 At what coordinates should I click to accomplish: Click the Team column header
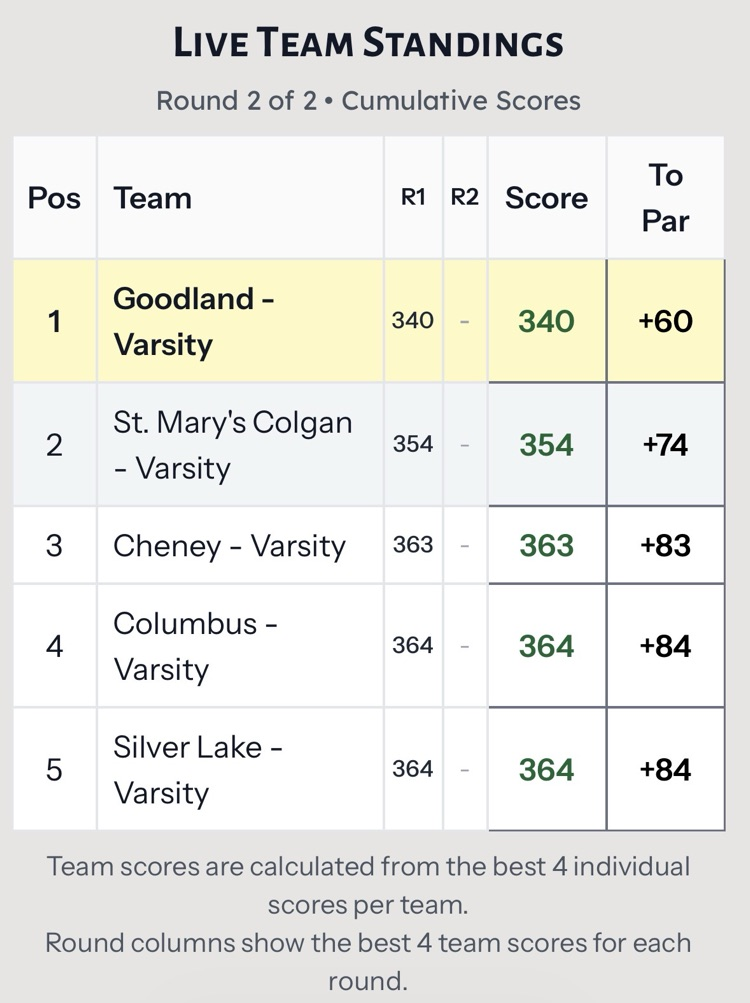[x=152, y=198]
